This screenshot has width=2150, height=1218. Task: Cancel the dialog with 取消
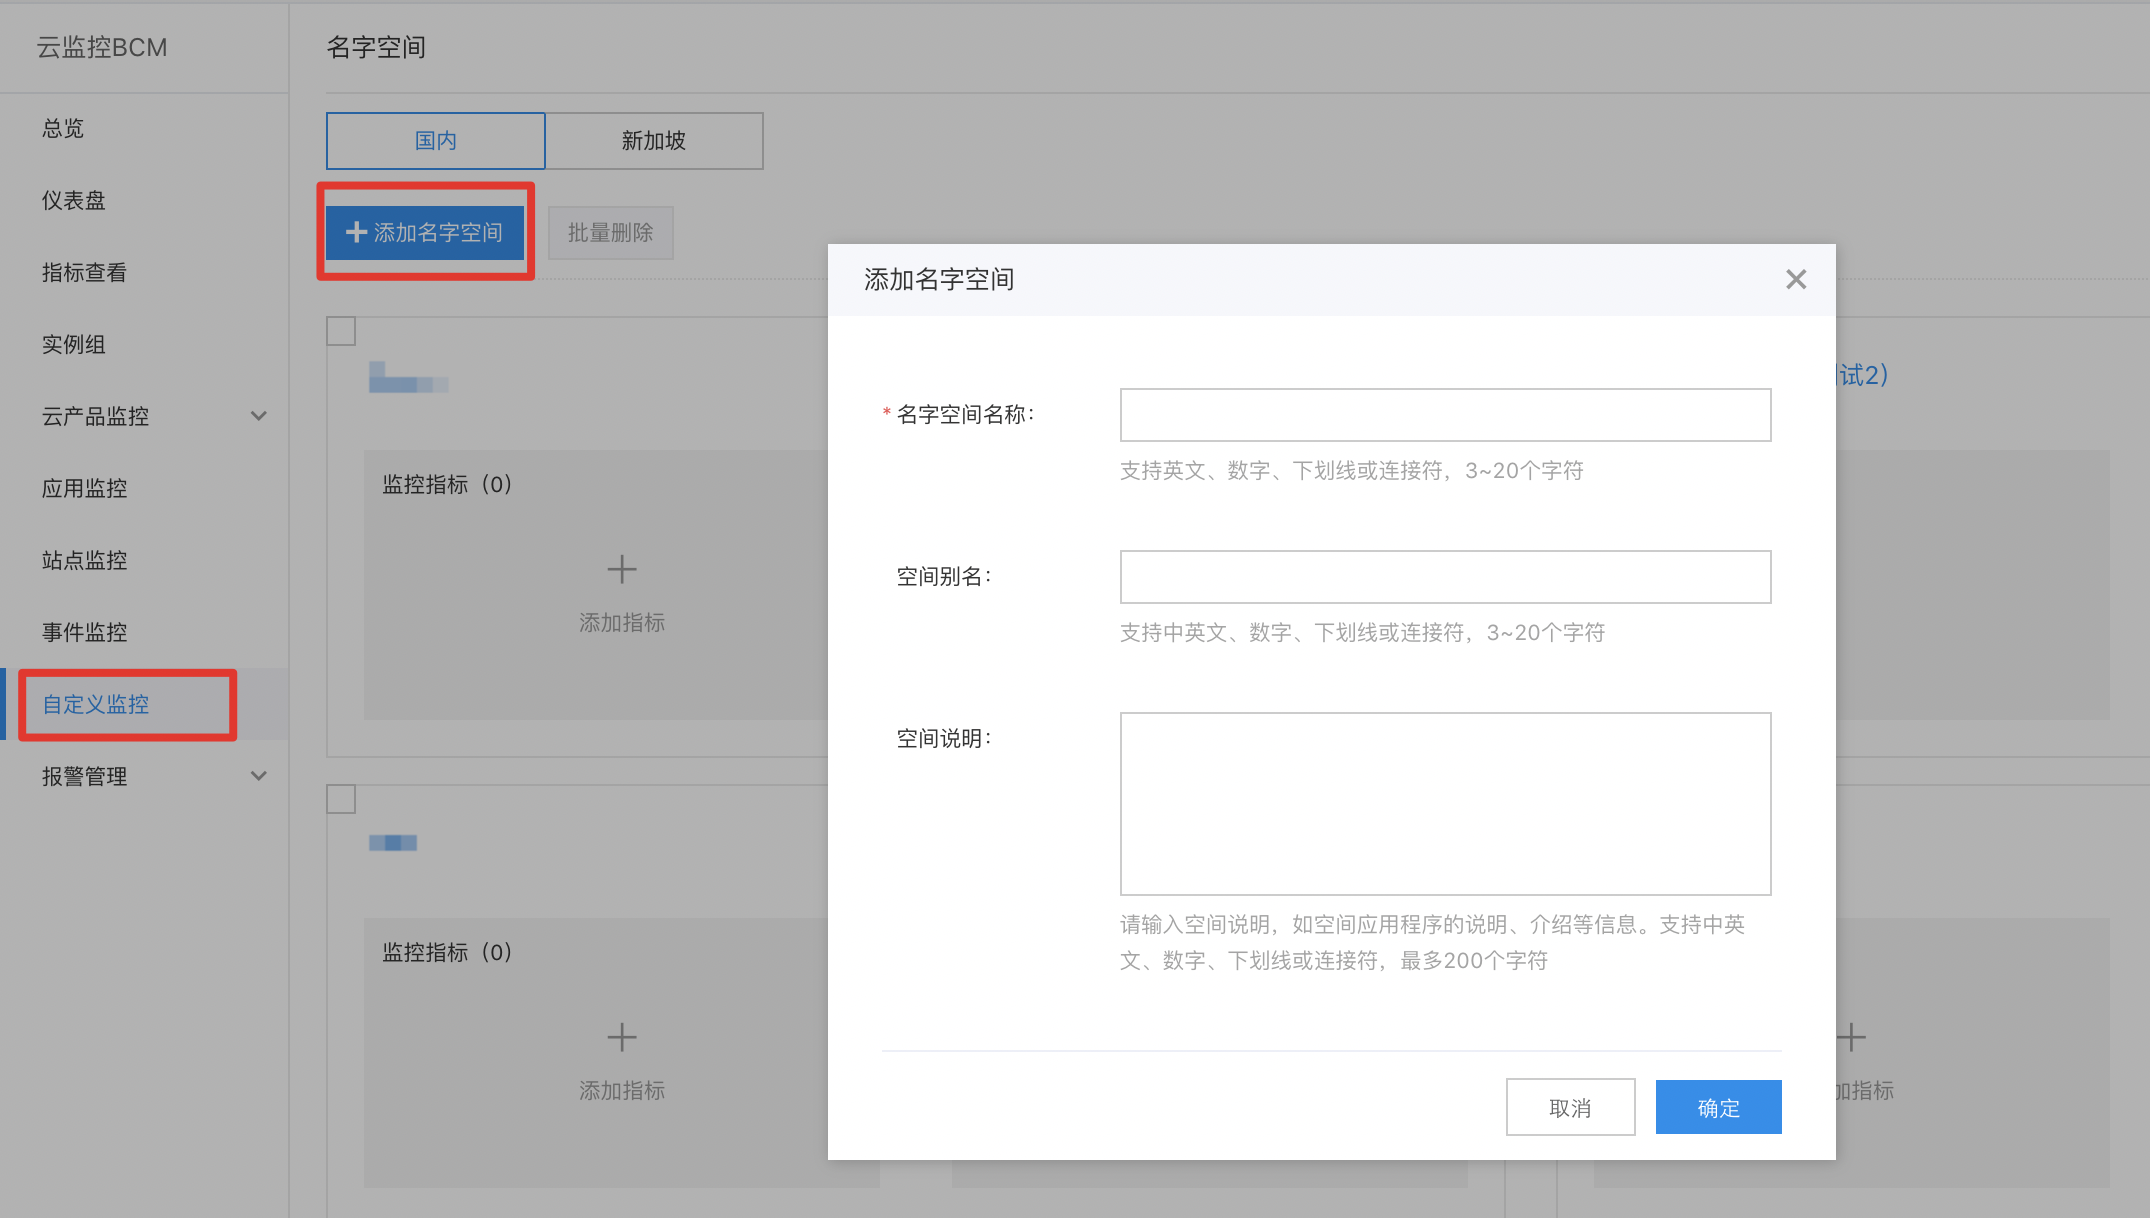pos(1570,1107)
